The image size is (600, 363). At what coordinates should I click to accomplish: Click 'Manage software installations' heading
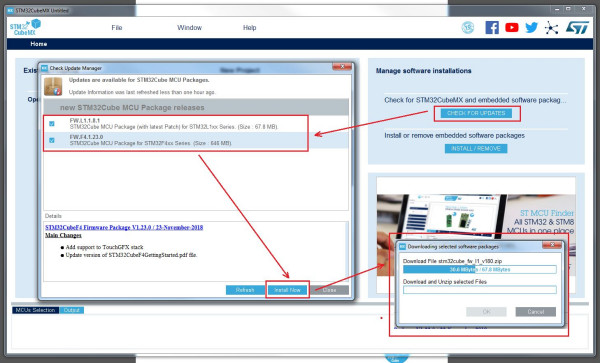[424, 71]
